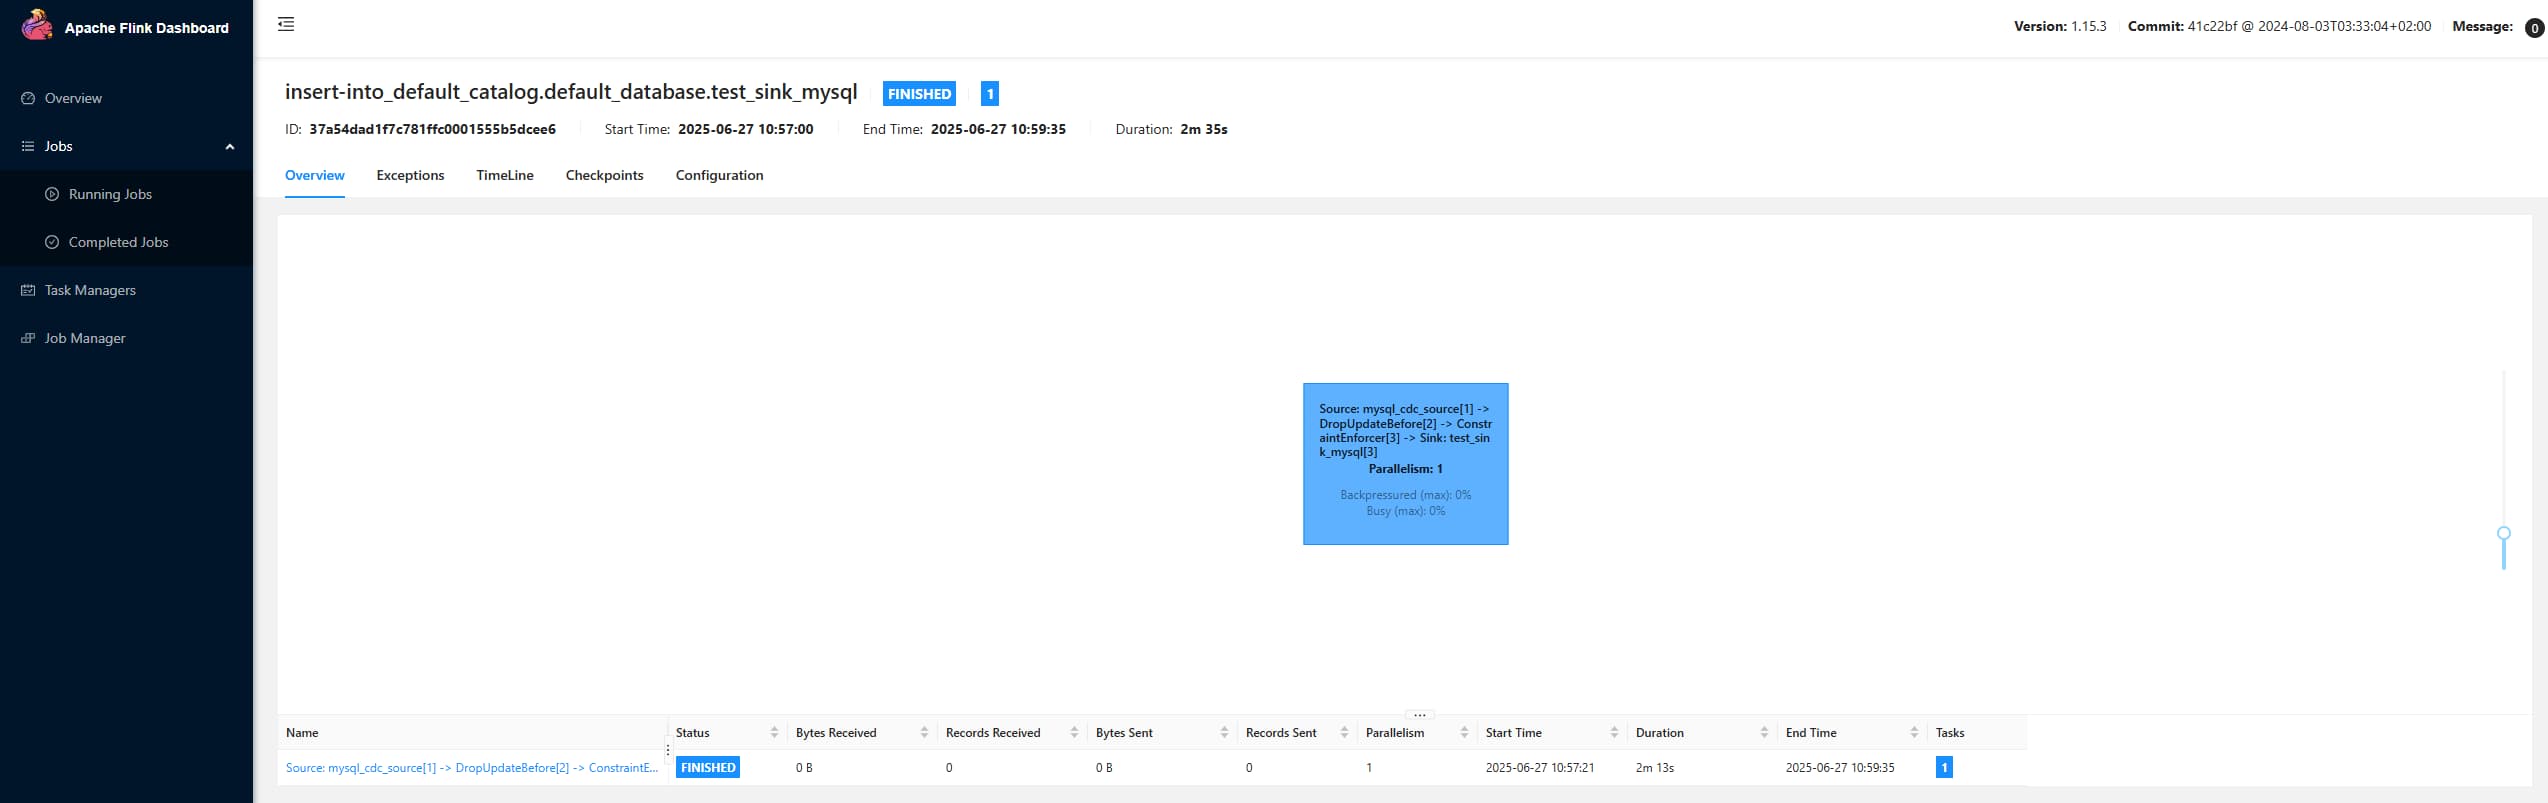Sort the table by Bytes Sent
Viewport: 2548px width, 803px height.
[x=1224, y=733]
